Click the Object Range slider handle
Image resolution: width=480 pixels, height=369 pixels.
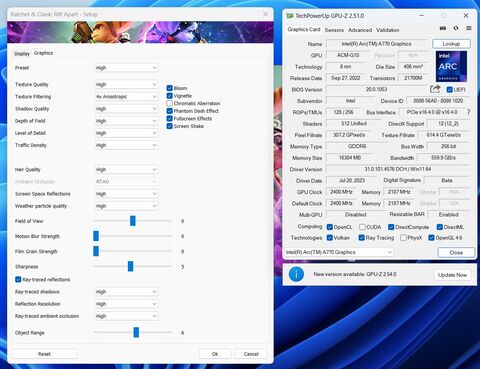[x=136, y=332]
